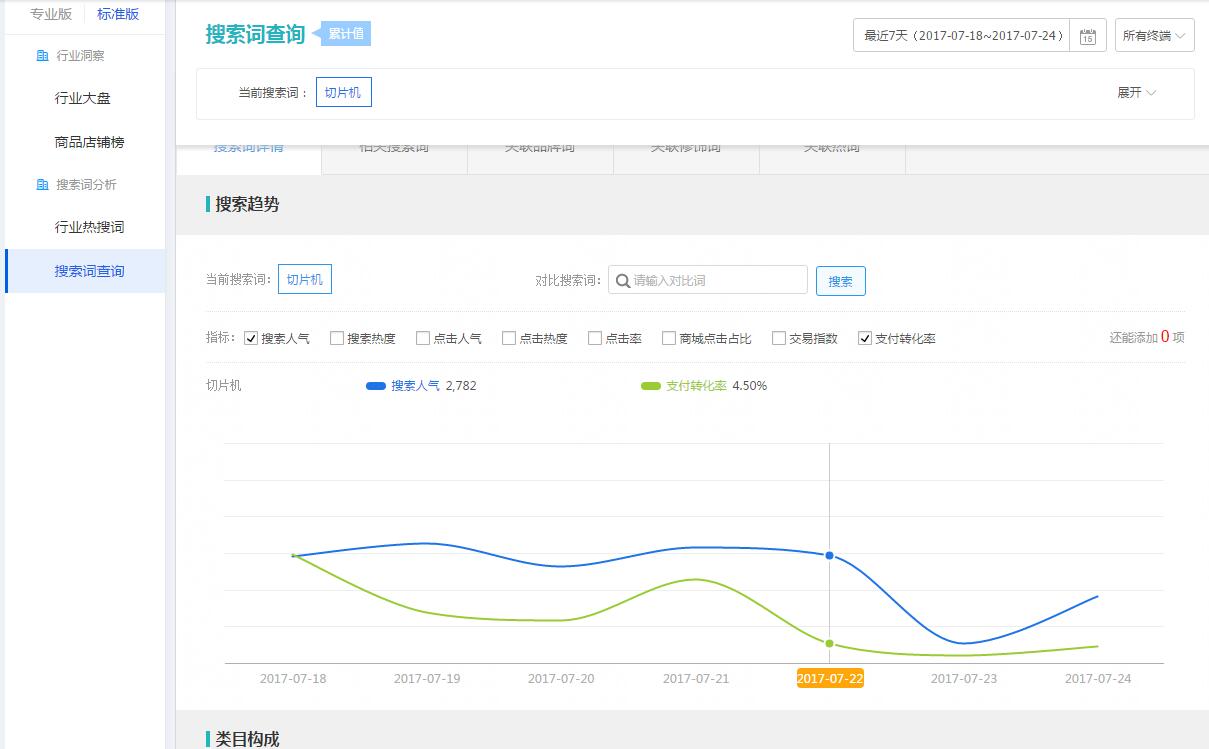Uncheck the 搜索人气 checkbox
Screen dimensions: 1209x749
point(251,339)
